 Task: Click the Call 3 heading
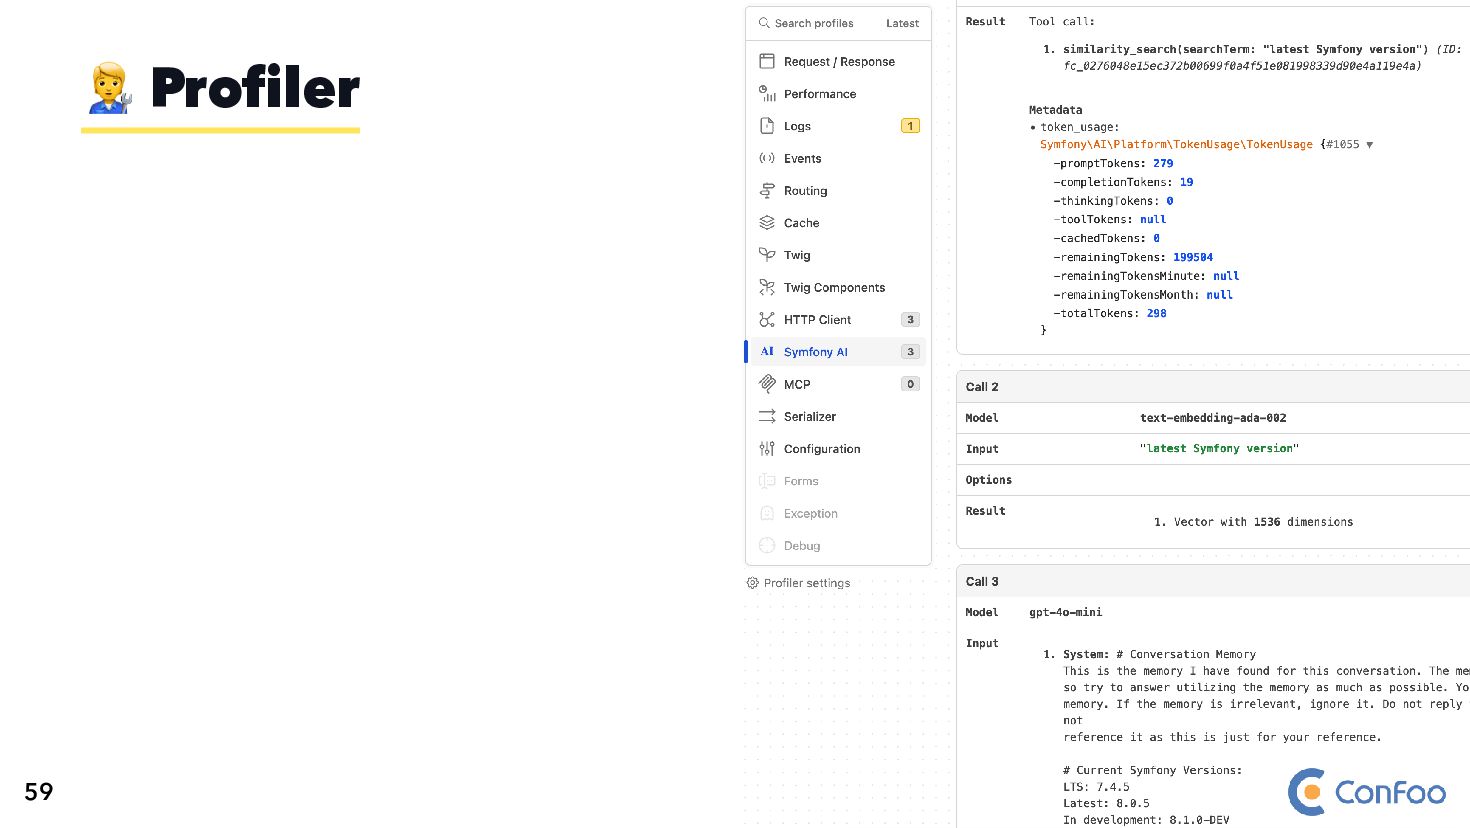tap(982, 582)
